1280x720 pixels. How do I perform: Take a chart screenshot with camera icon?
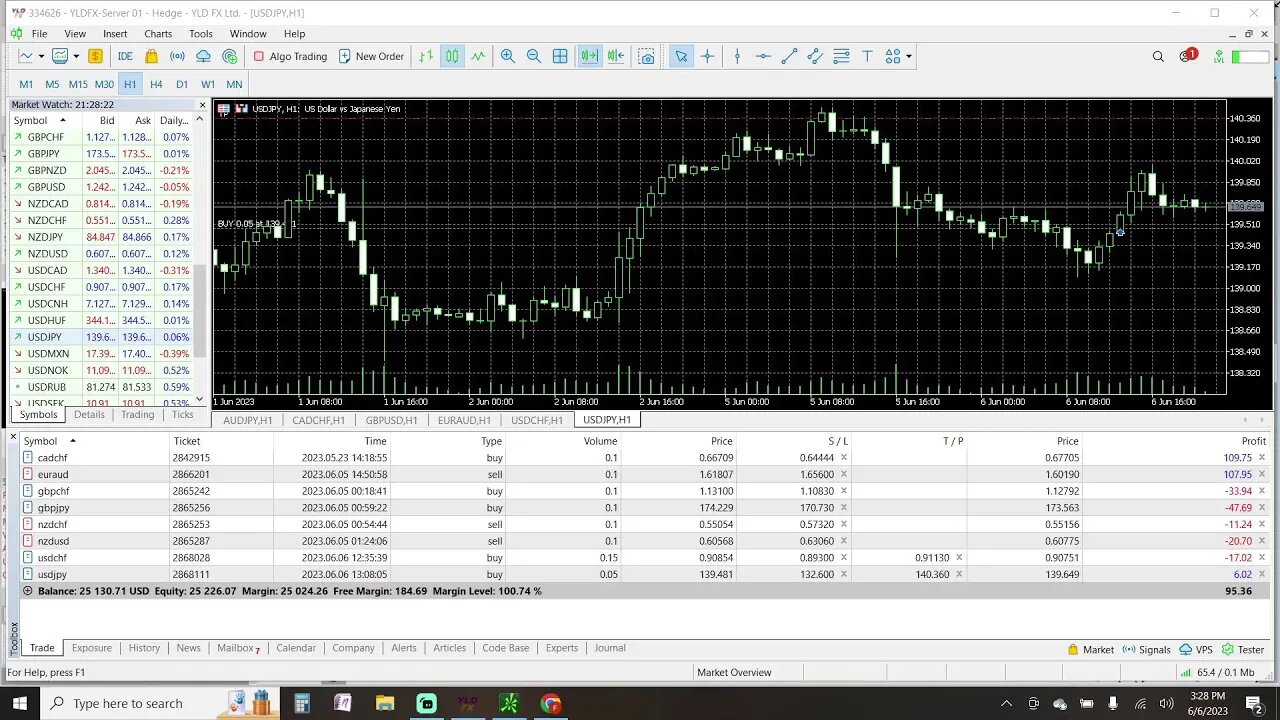tap(647, 56)
